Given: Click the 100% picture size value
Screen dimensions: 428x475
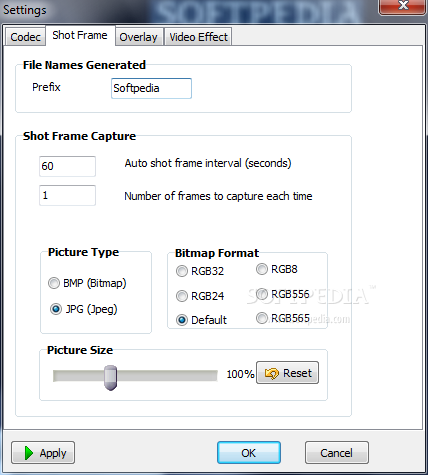Looking at the screenshot, I should [x=240, y=374].
